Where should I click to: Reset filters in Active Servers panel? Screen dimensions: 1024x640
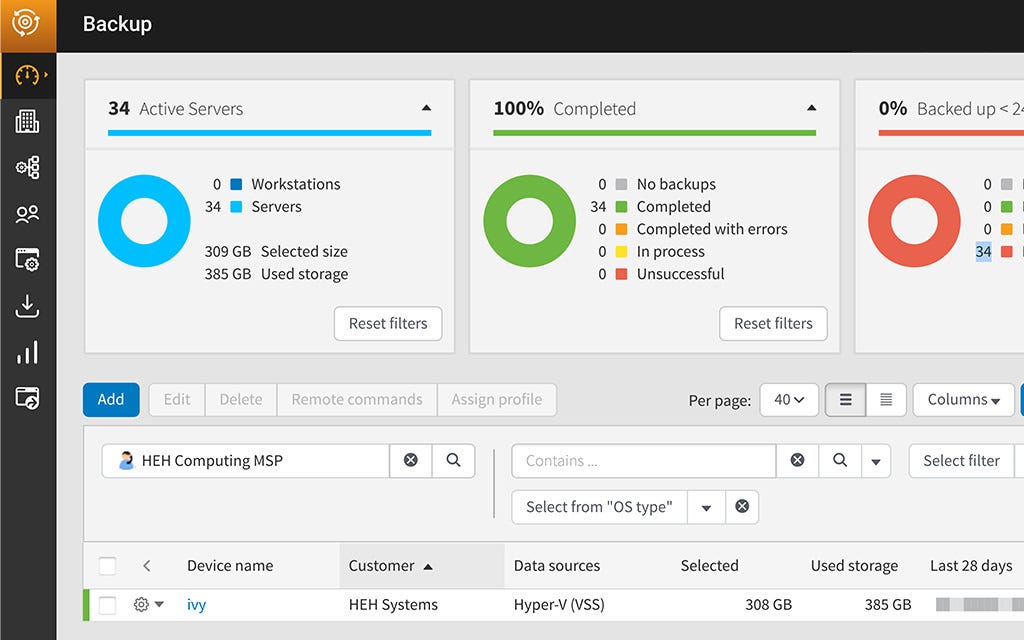click(388, 323)
